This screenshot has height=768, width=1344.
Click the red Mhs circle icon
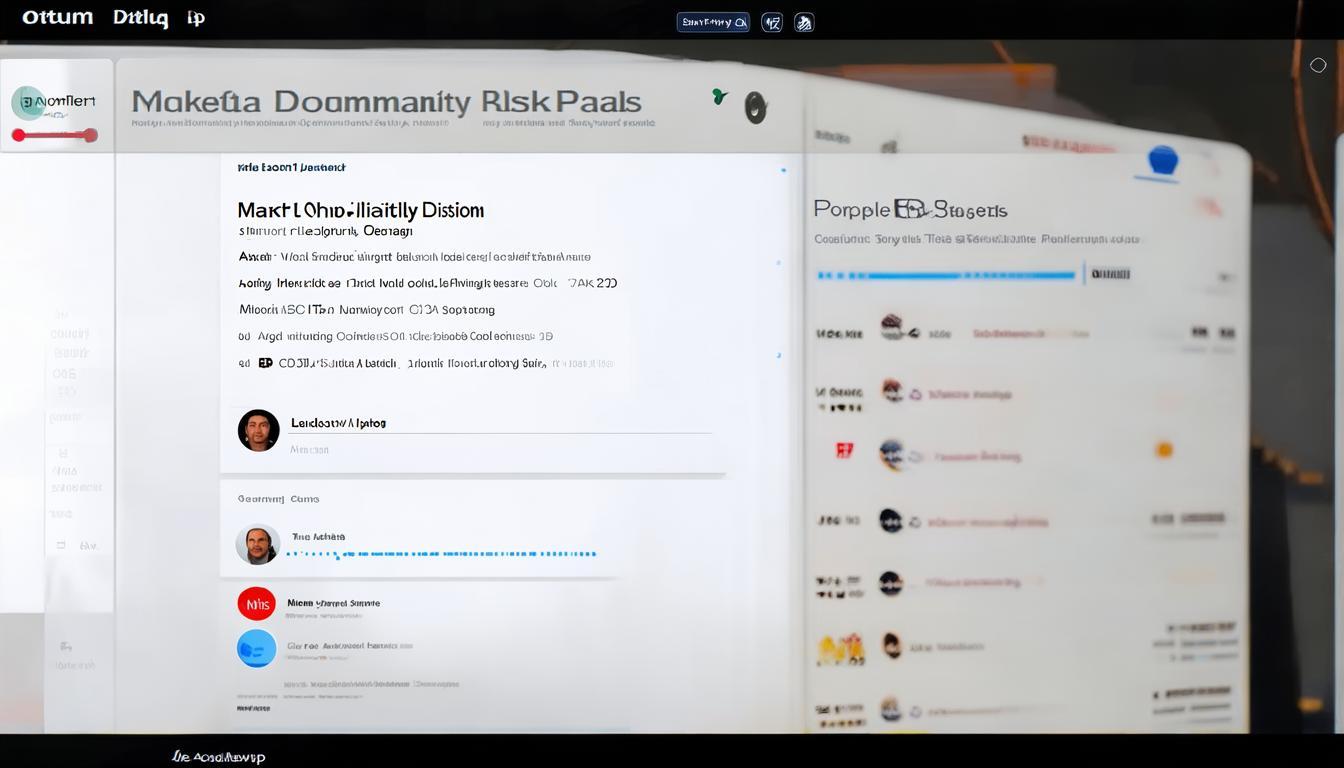pos(256,604)
